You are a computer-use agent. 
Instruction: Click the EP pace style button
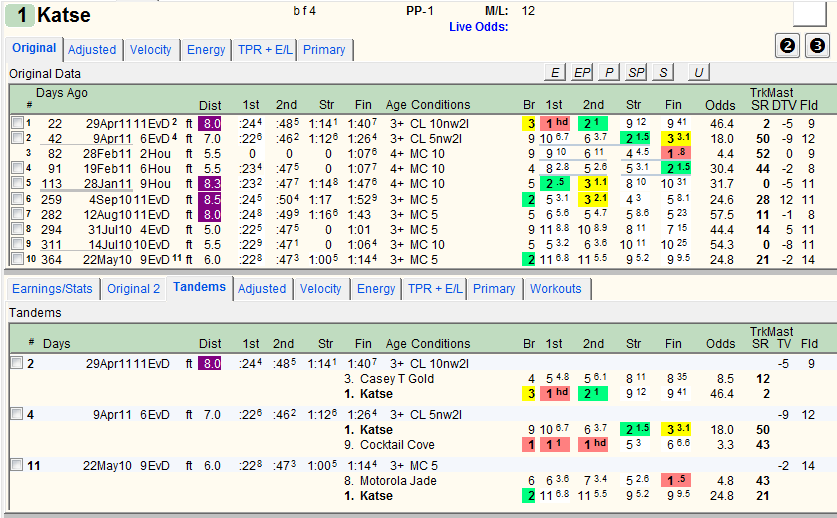pos(582,72)
